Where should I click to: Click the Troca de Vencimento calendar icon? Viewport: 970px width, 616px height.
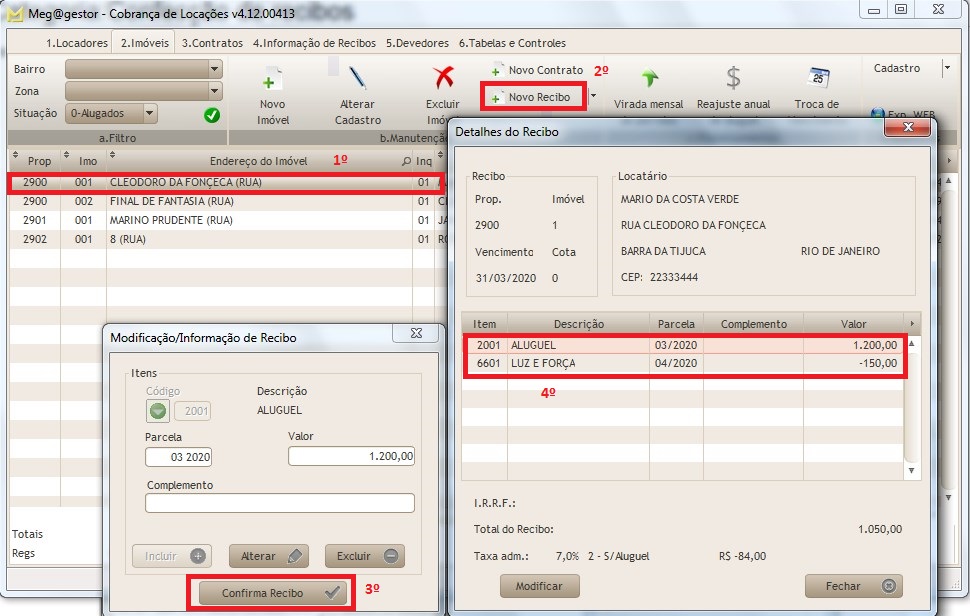point(817,78)
